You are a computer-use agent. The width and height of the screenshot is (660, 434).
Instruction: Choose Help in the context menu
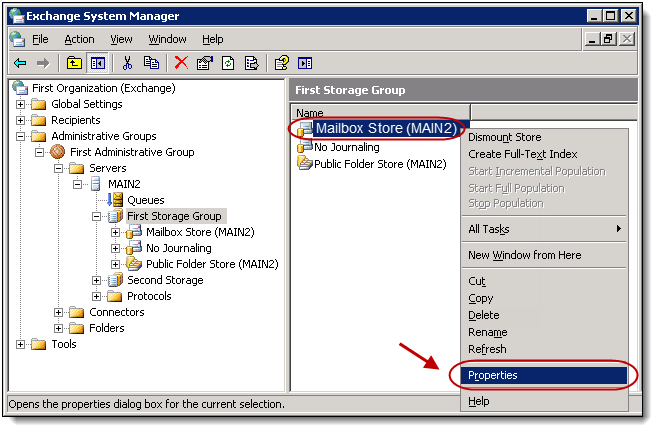[x=543, y=401]
